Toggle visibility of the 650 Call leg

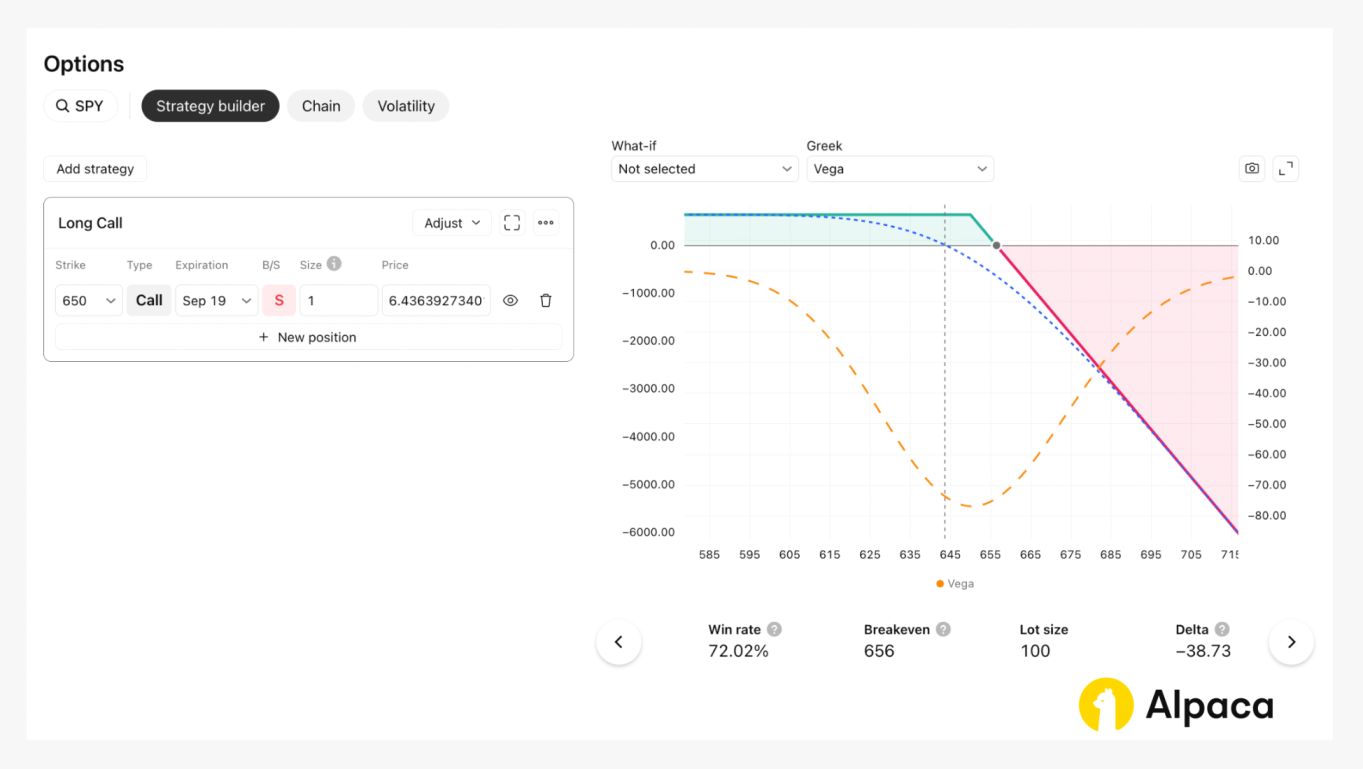click(x=510, y=300)
